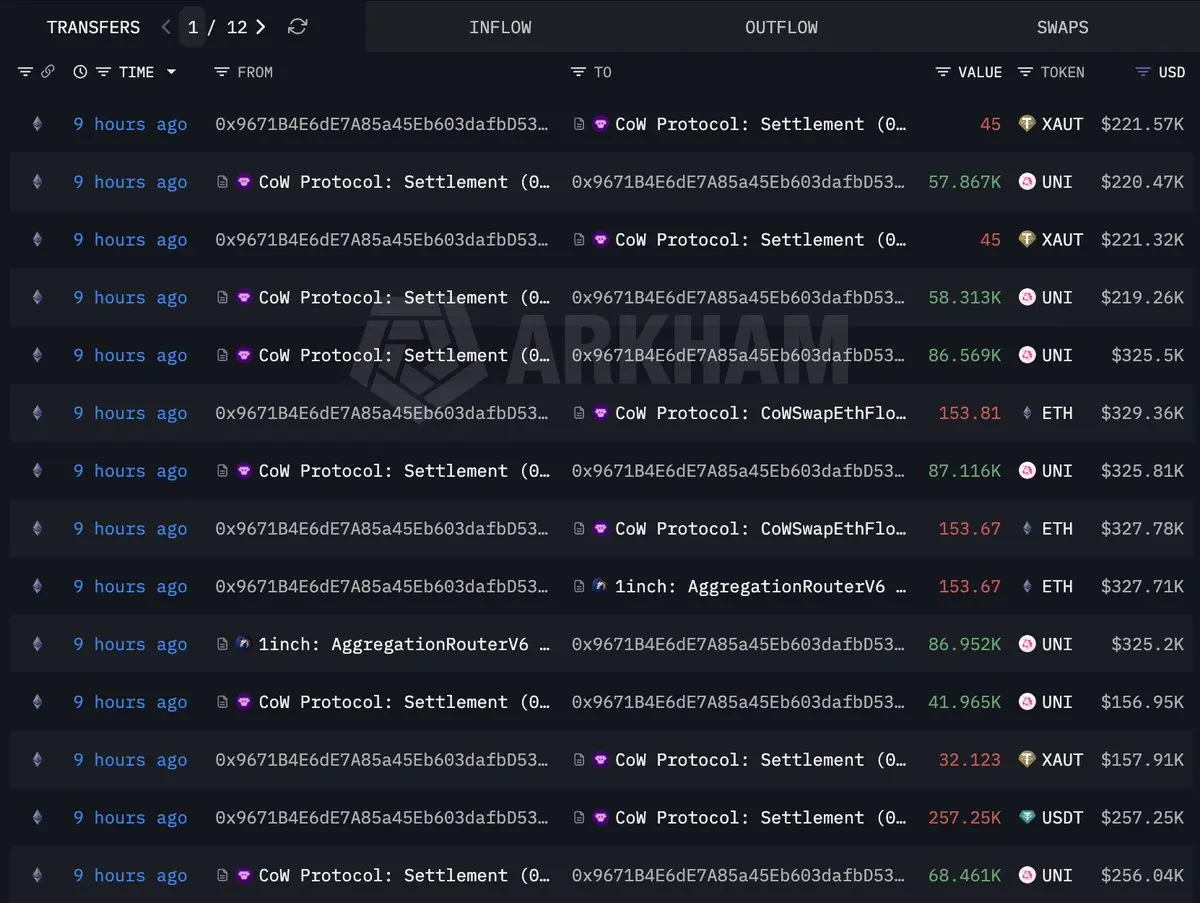The image size is (1200, 903).
Task: Click the XAUT token icon in $221.32K row
Action: click(x=1026, y=240)
